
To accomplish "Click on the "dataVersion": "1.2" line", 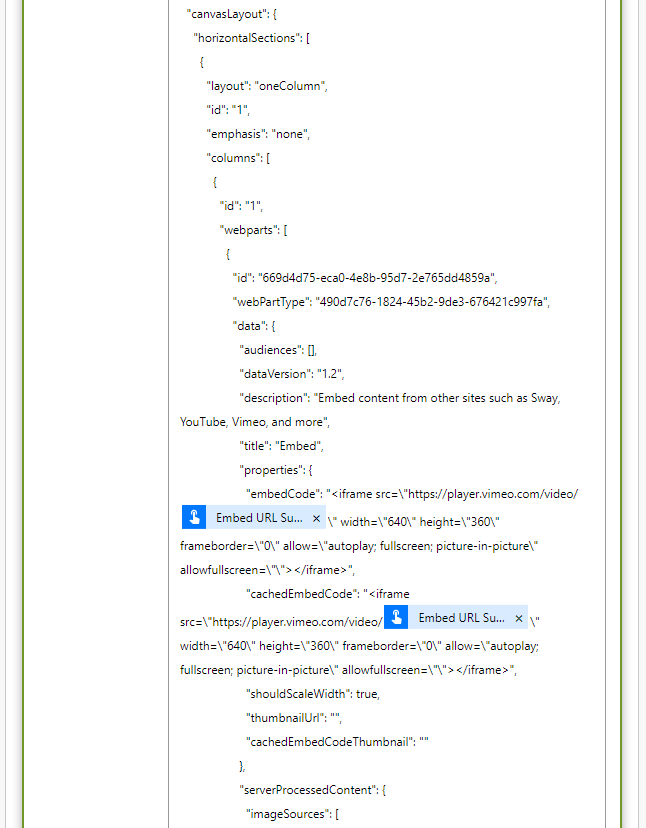I will tap(292, 374).
